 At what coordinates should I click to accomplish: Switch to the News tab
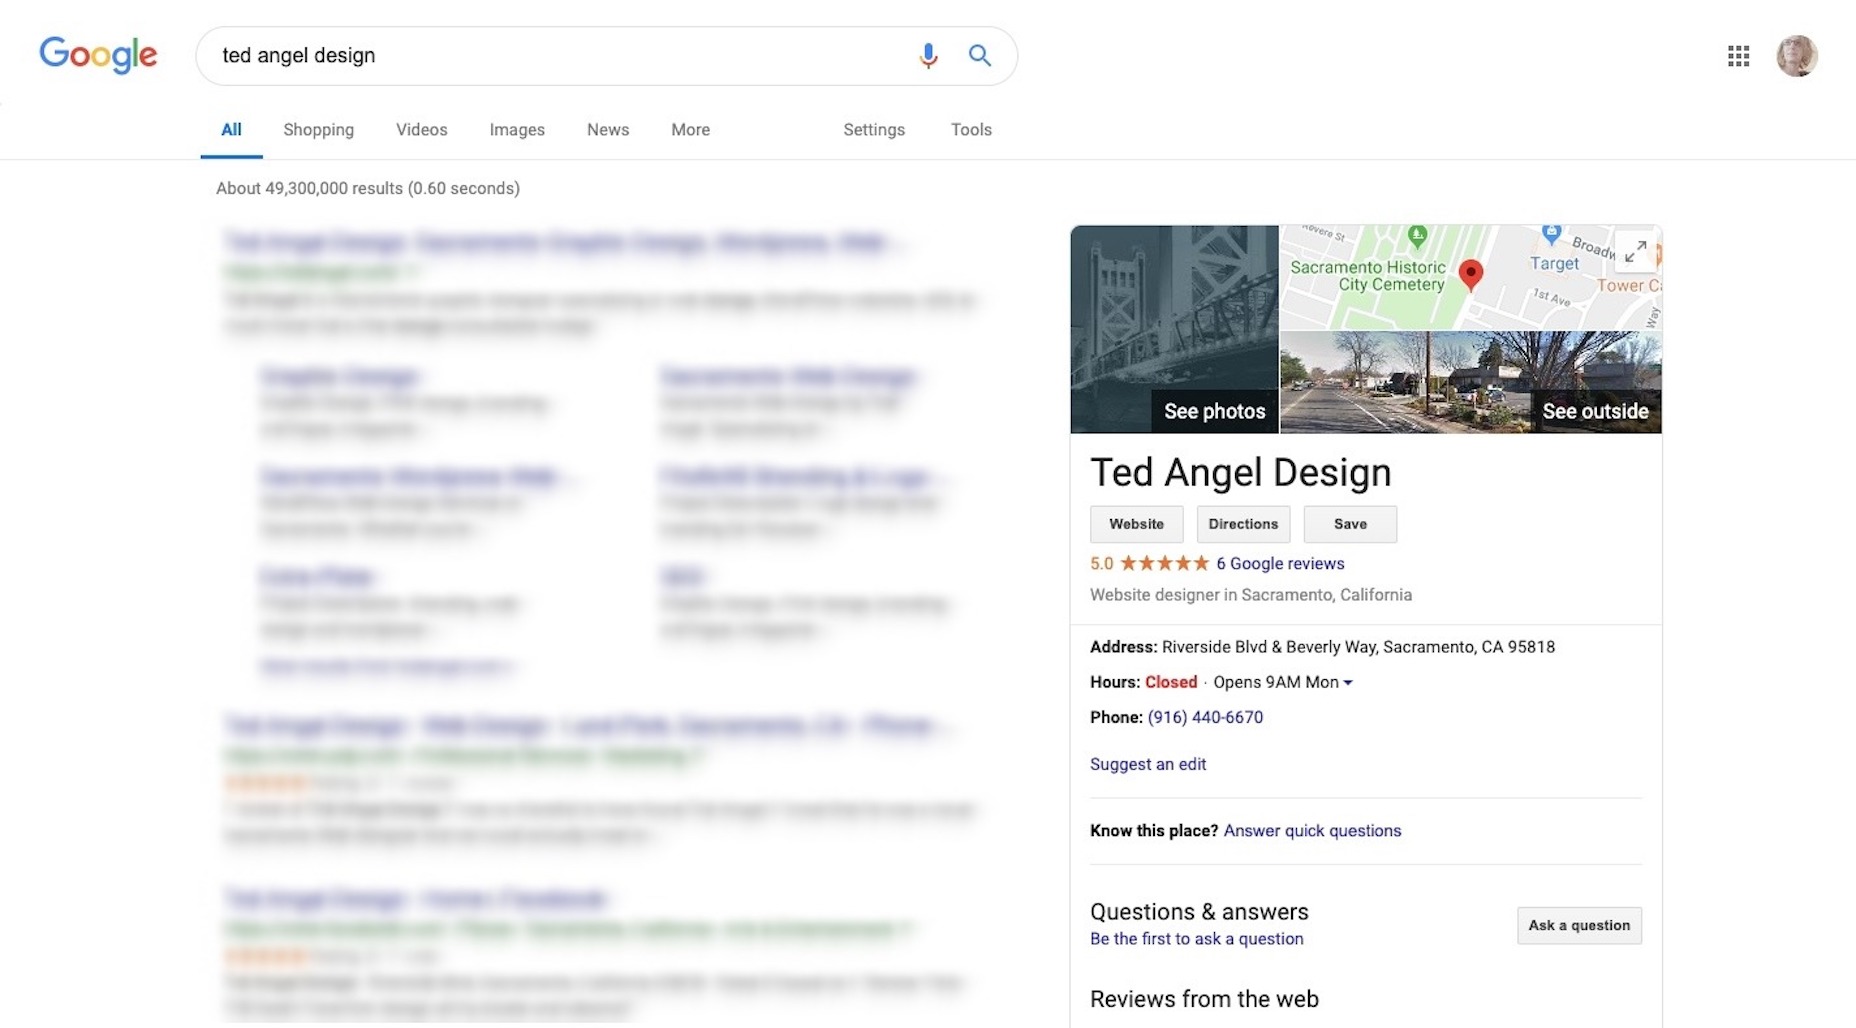pyautogui.click(x=608, y=130)
